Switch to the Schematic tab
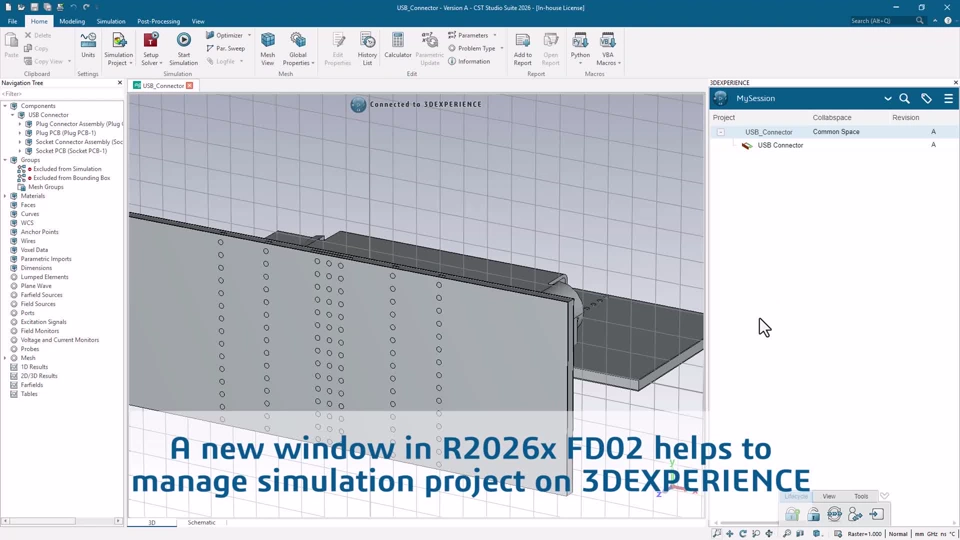The image size is (960, 540). tap(201, 522)
